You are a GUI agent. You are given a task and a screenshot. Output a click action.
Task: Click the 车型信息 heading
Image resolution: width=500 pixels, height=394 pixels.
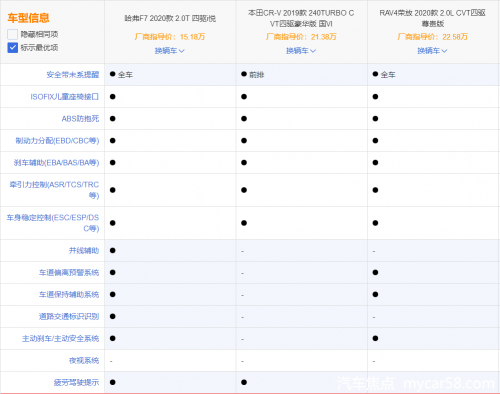click(28, 18)
